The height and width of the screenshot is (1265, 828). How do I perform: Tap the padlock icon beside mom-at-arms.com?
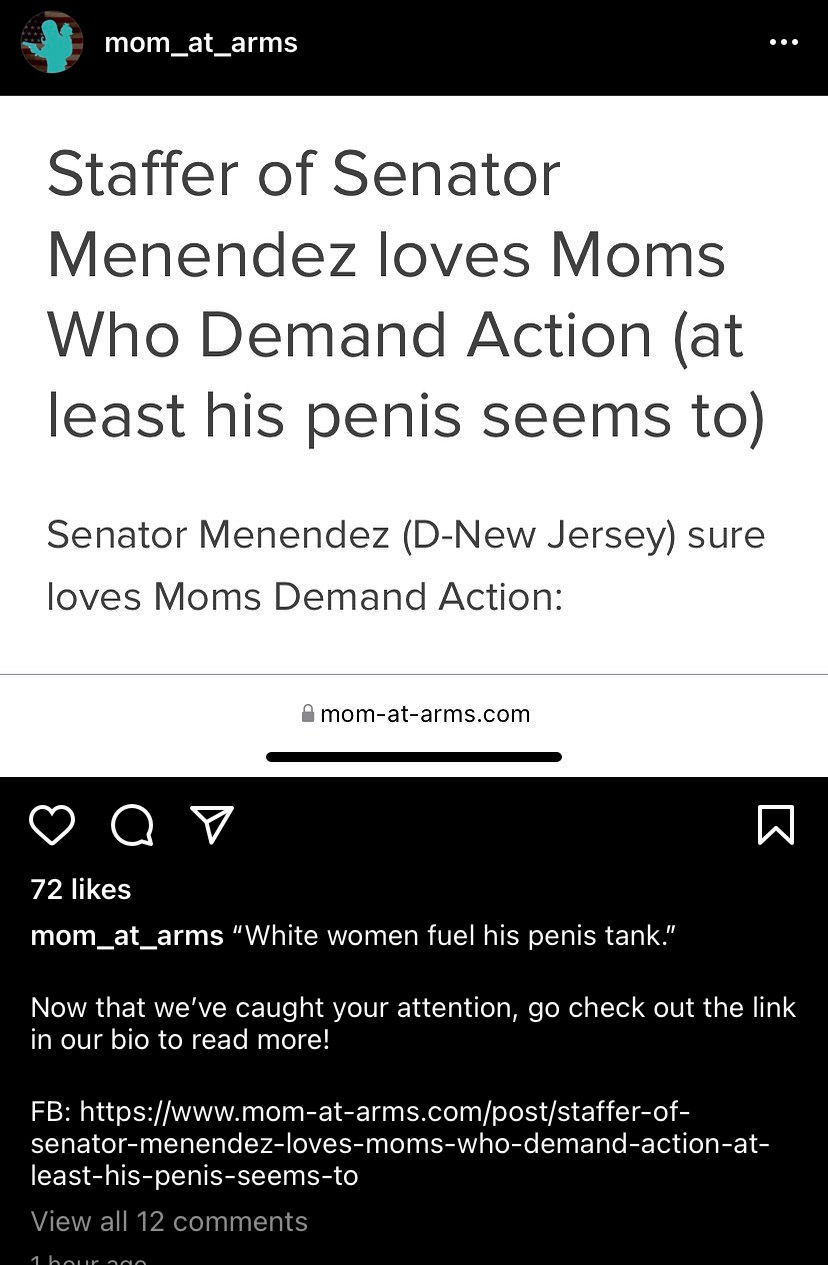point(308,714)
